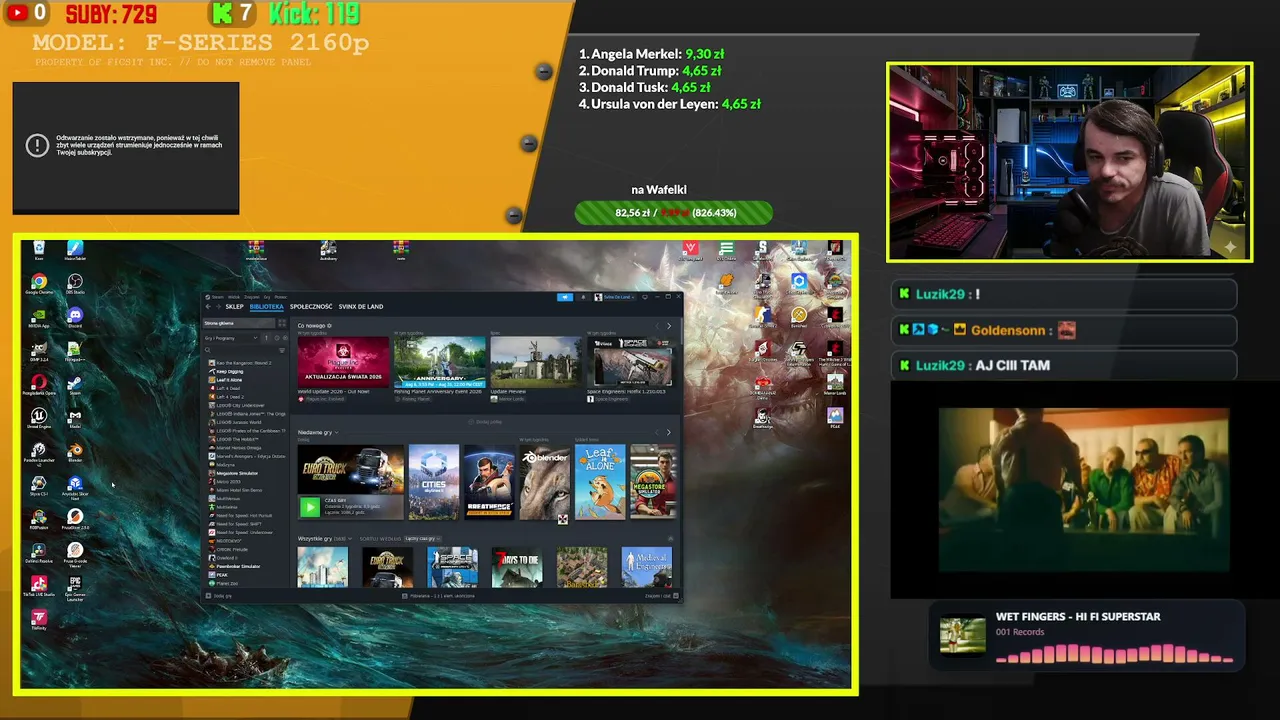1280x720 pixels.
Task: Click the Steam forward navigation arrow
Action: 217,307
